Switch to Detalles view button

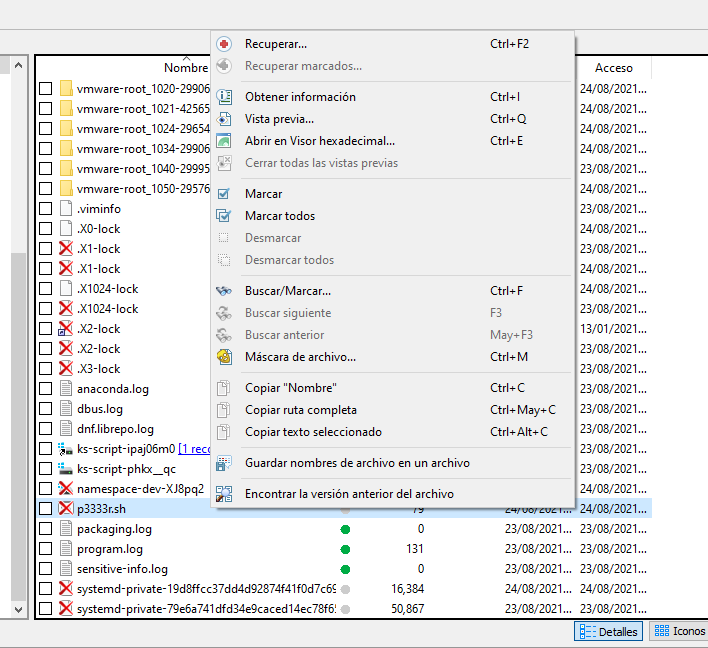click(x=609, y=631)
